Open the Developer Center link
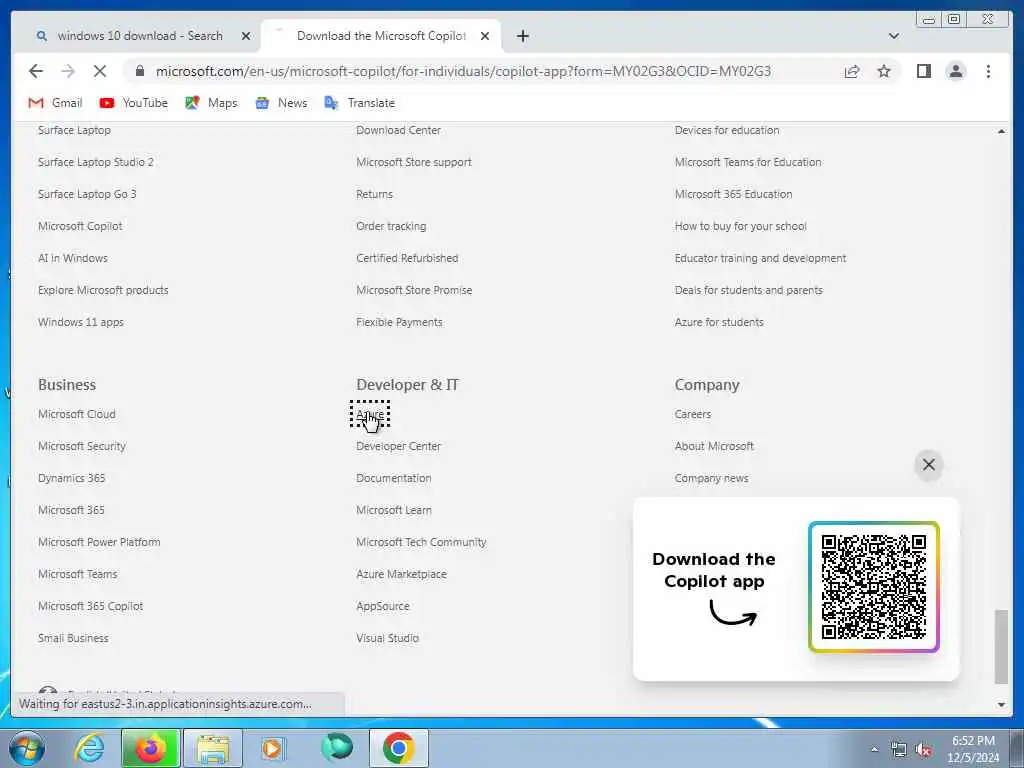Screen dimensions: 1024x768 (398, 446)
